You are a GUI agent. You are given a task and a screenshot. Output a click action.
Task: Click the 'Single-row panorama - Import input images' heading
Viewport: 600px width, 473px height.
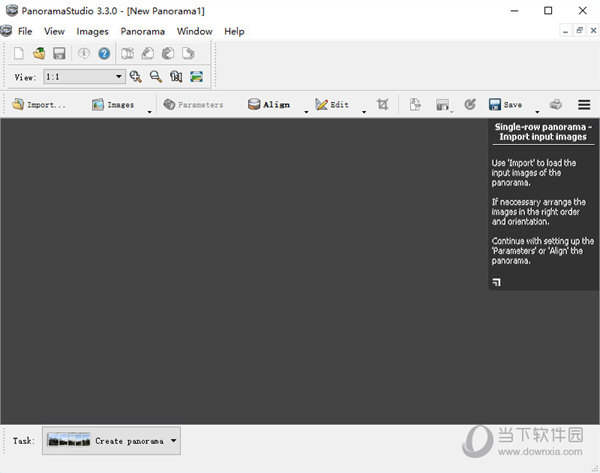click(543, 132)
